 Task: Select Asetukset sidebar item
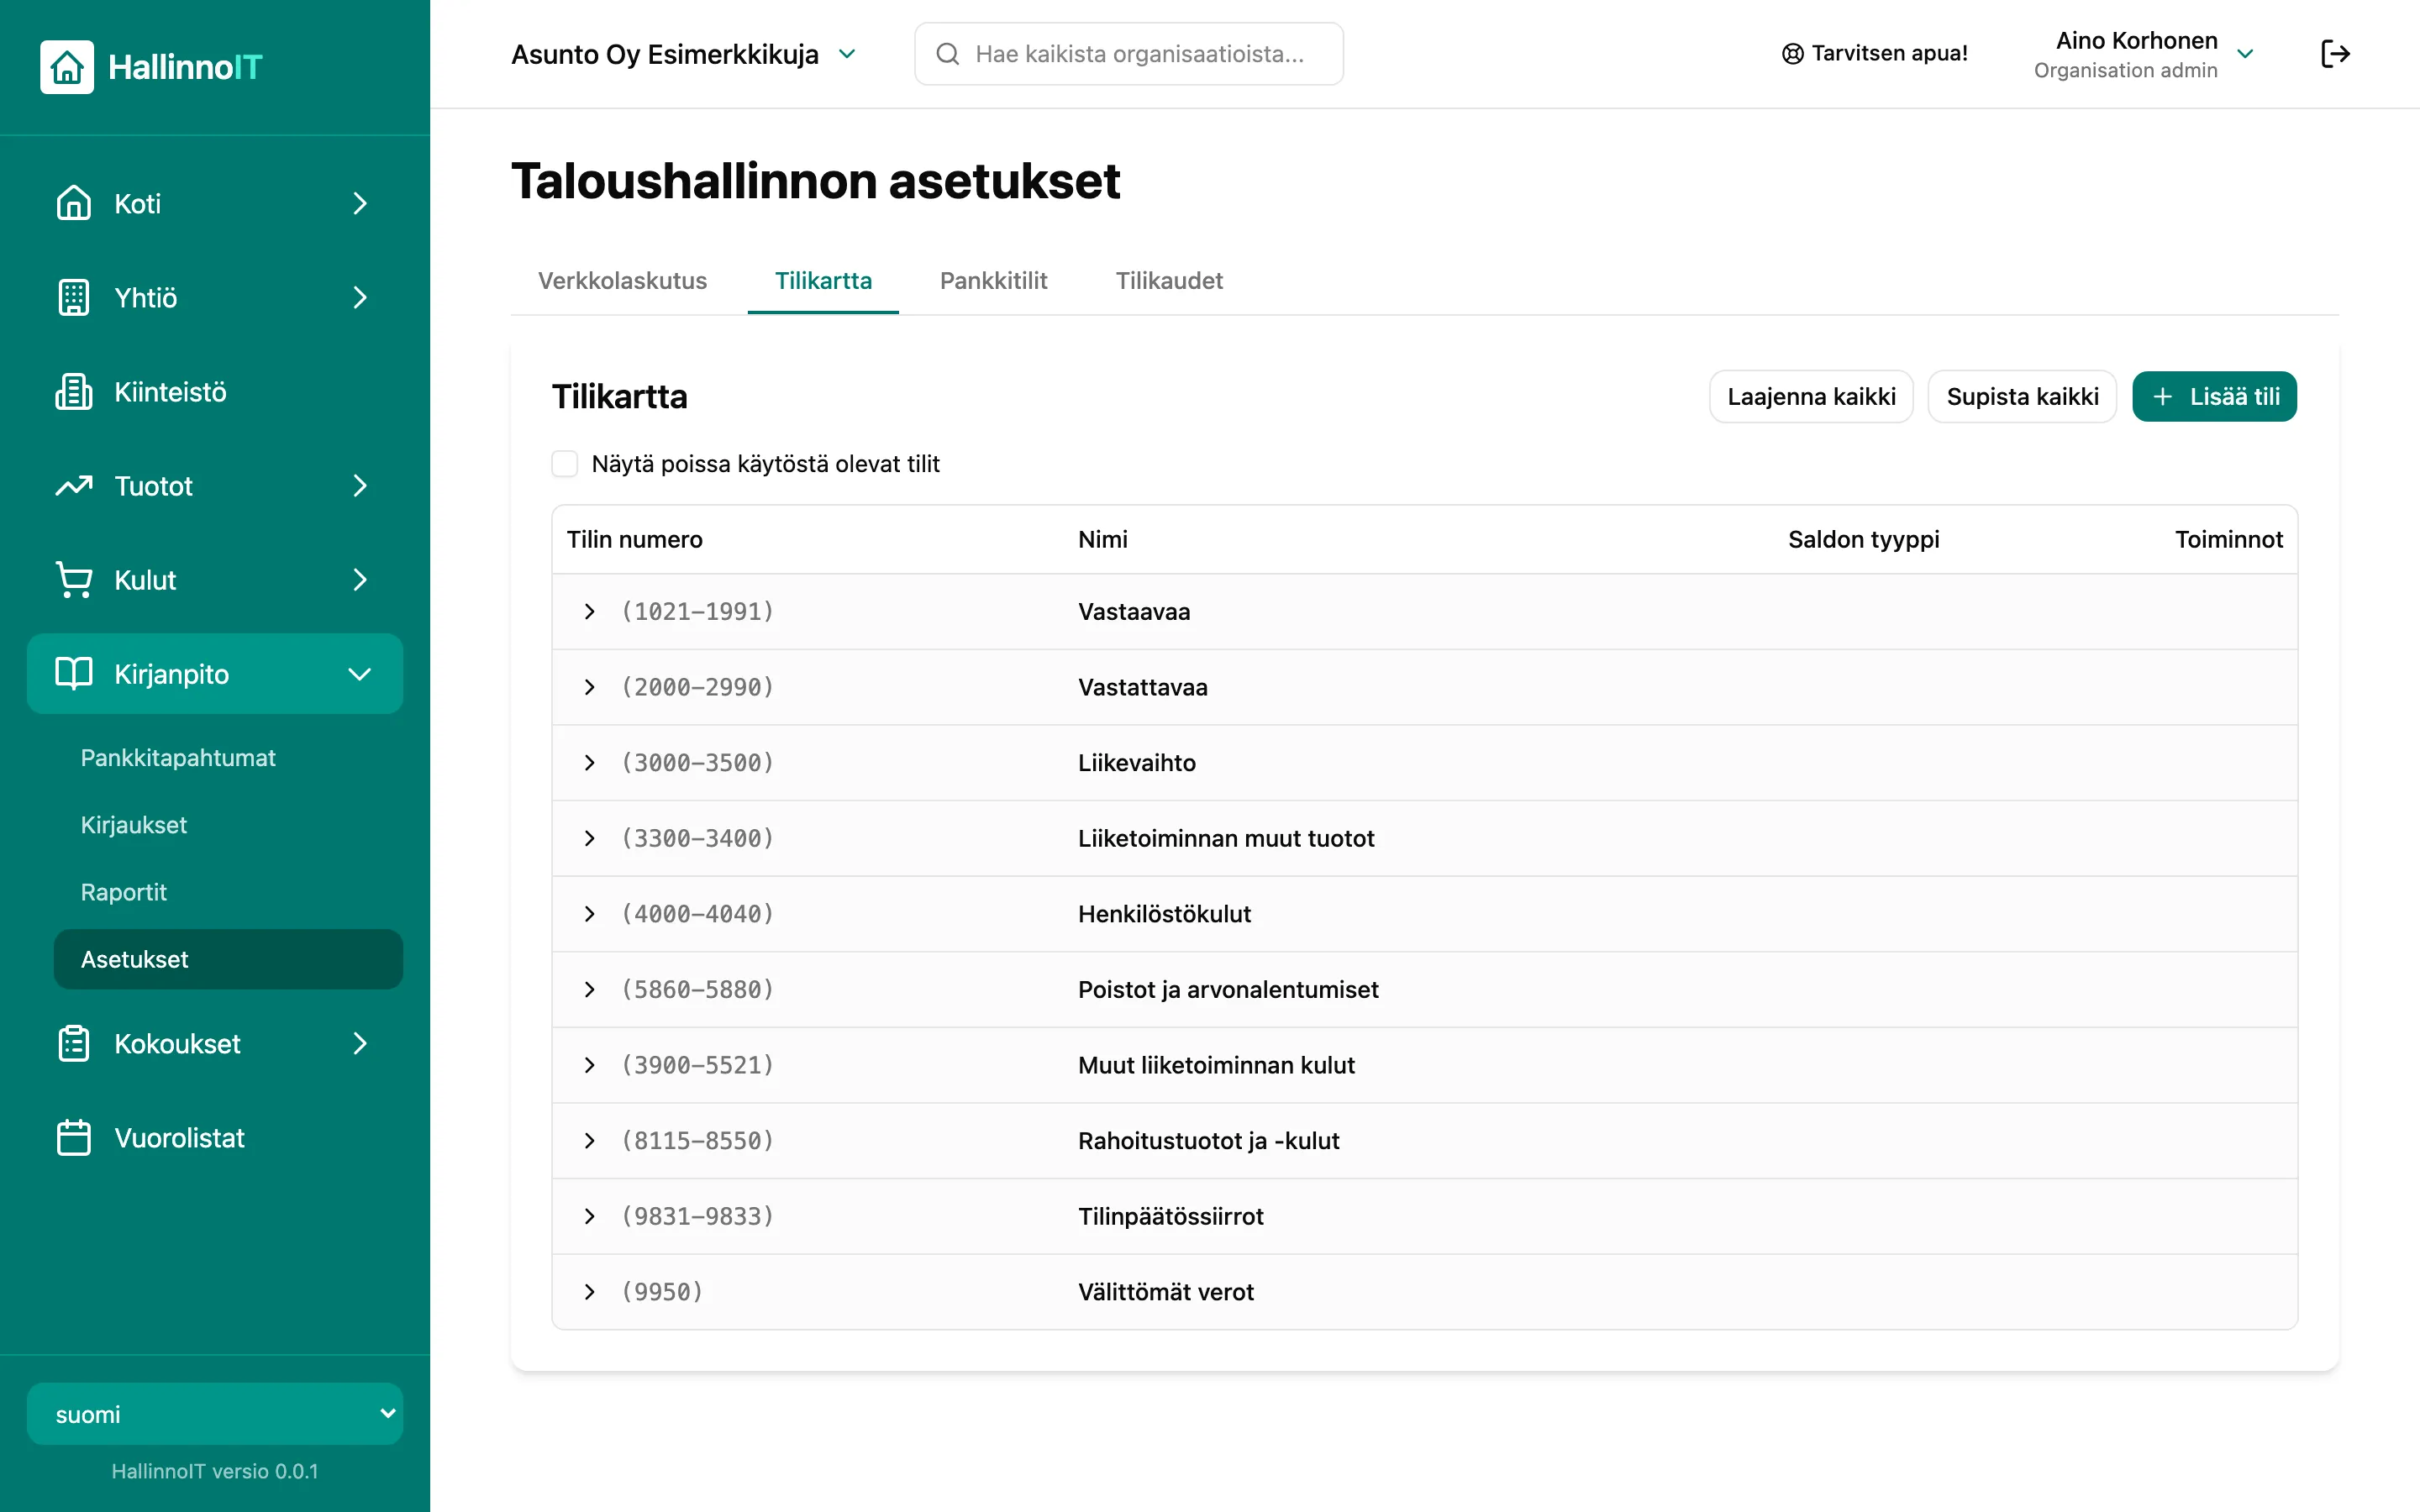228,959
